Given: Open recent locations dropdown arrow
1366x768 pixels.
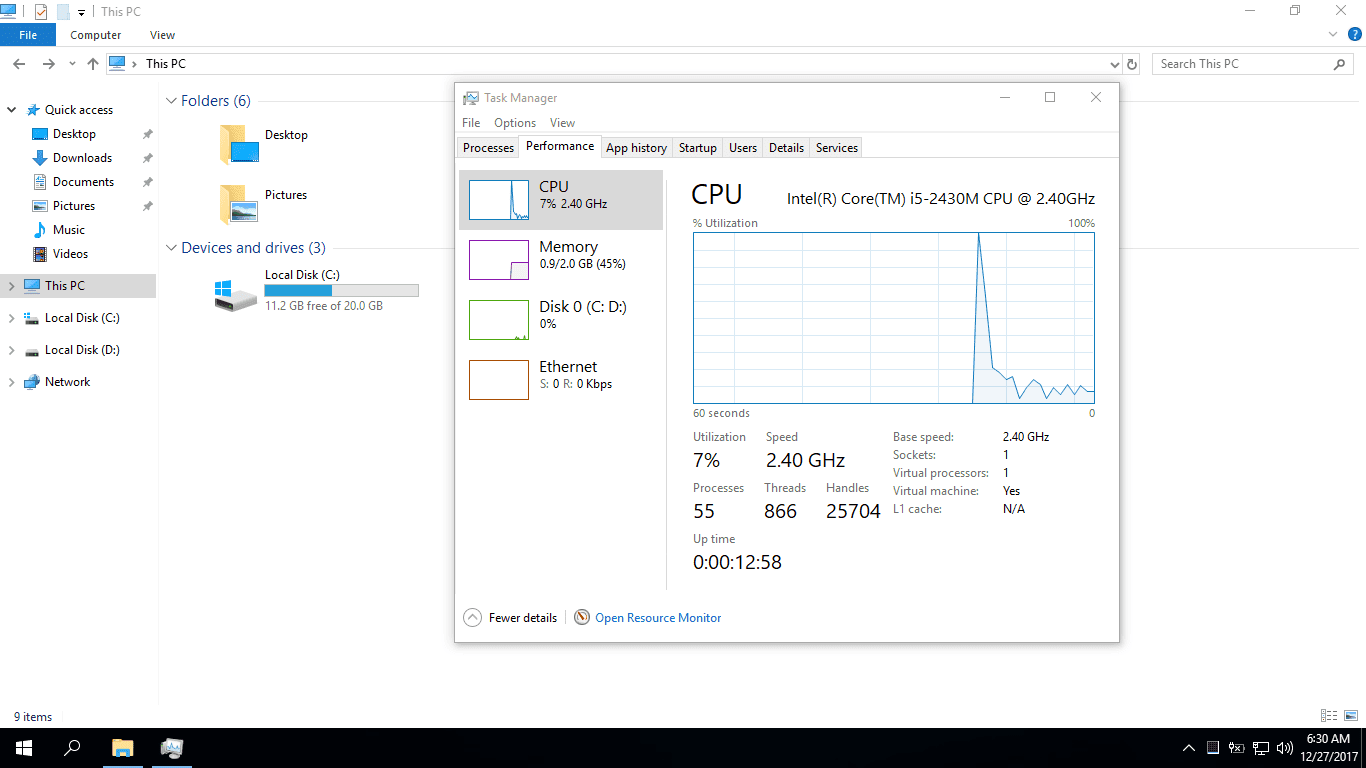Looking at the screenshot, I should [x=72, y=64].
